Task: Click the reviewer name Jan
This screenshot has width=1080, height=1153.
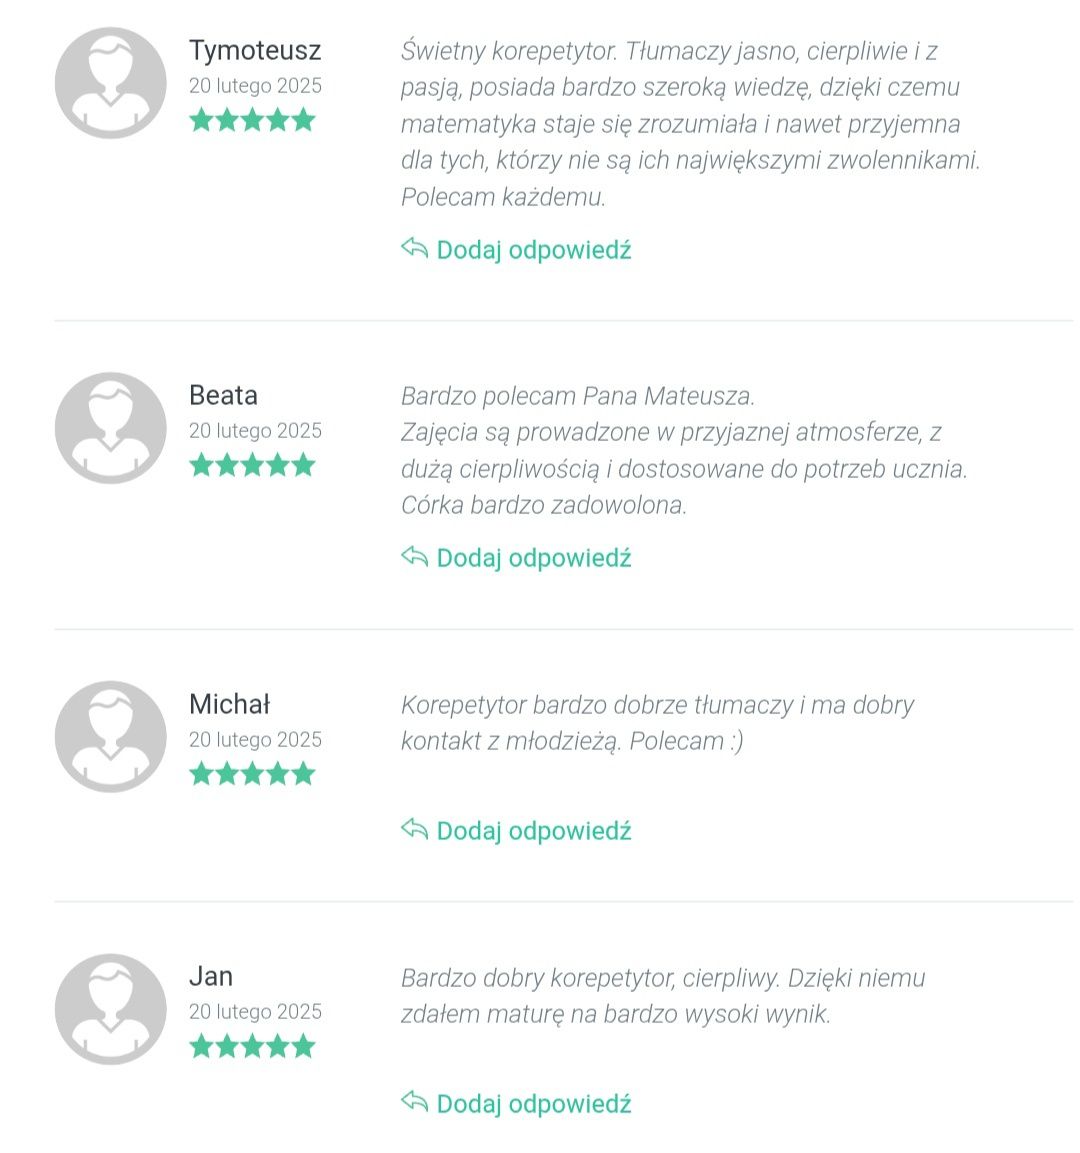Action: [211, 977]
